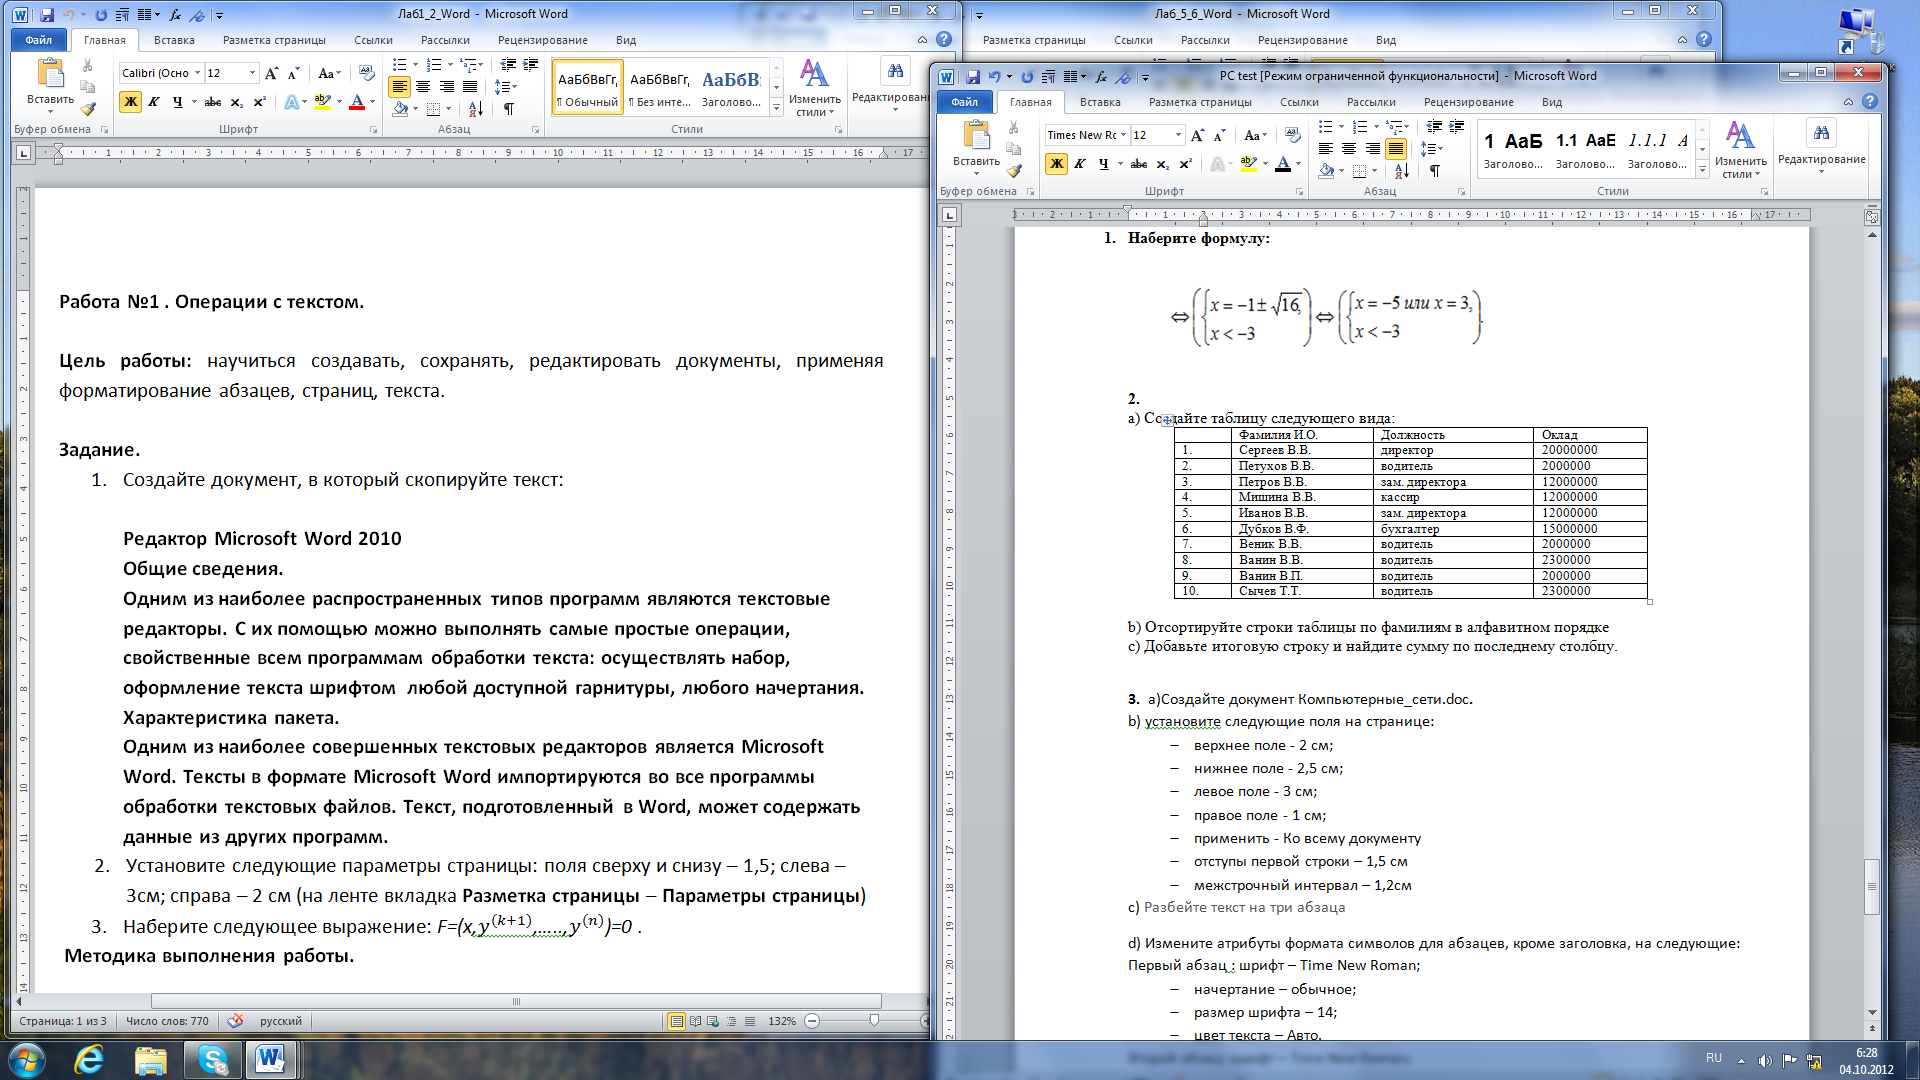Increase indent in Лаб1_2_Word window
The height and width of the screenshot is (1080, 1920).
click(x=531, y=65)
